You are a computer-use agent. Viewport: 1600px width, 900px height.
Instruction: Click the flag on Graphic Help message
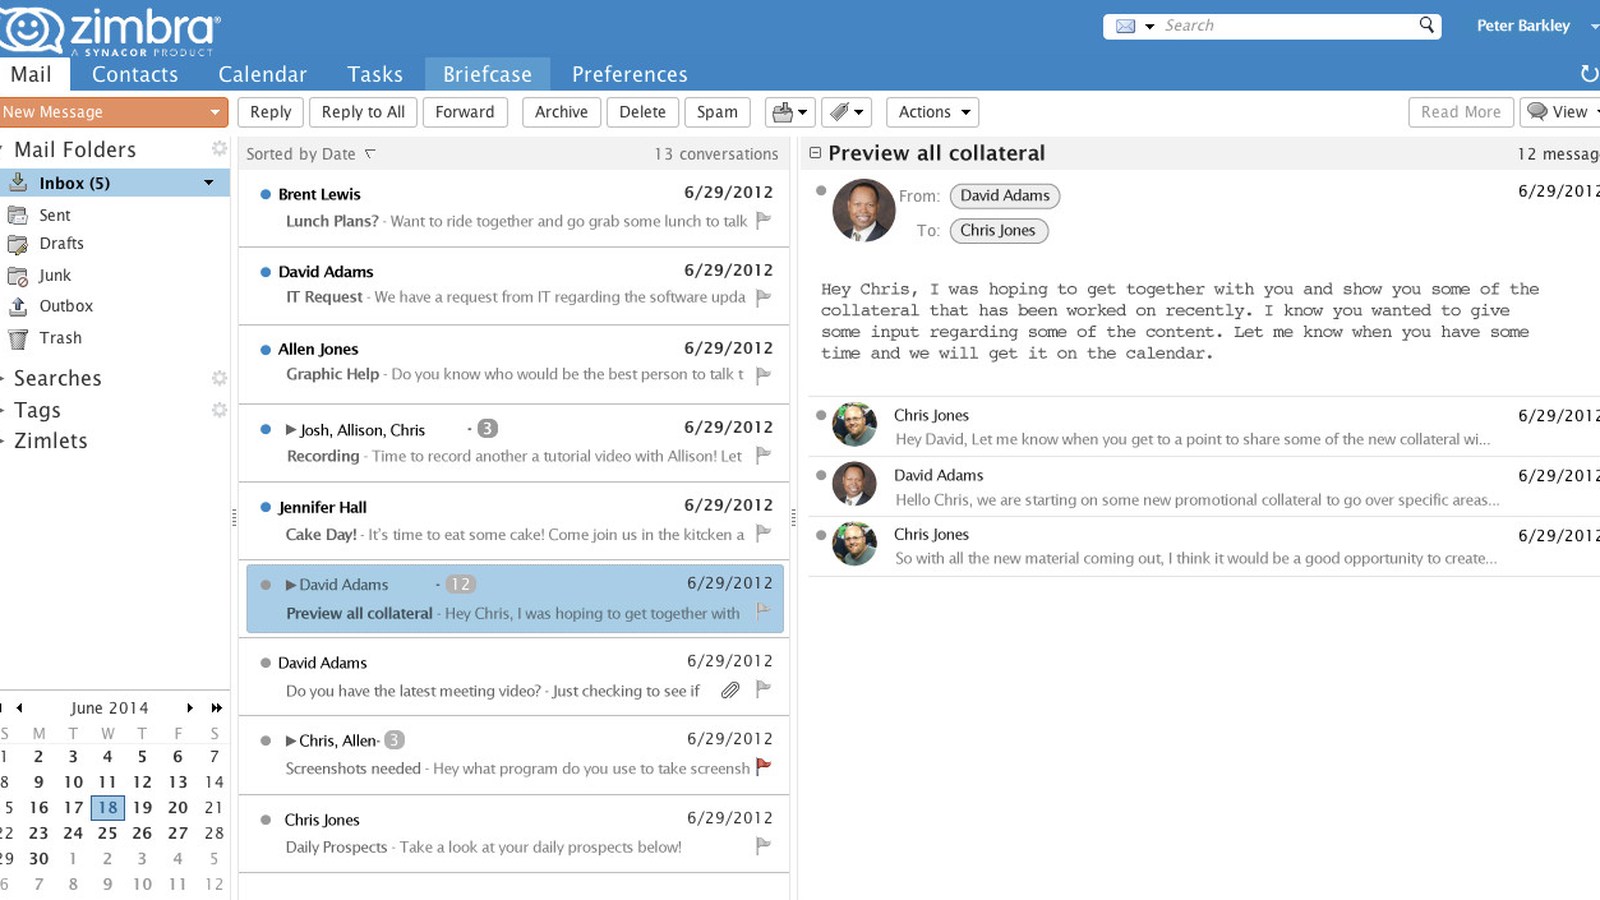click(x=763, y=375)
